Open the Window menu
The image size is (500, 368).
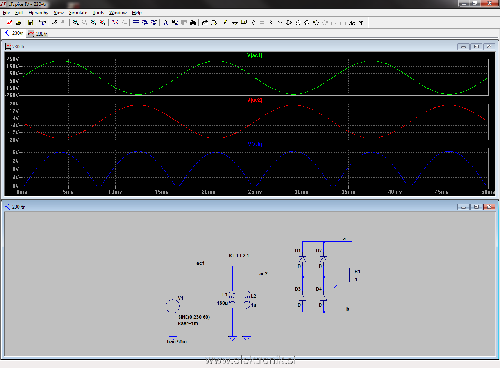[118, 13]
